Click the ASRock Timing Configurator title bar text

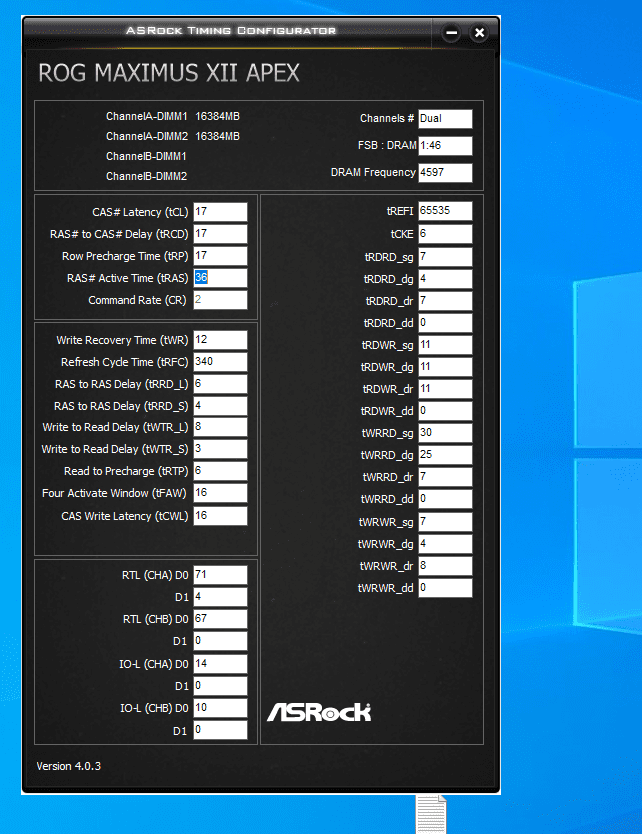231,31
